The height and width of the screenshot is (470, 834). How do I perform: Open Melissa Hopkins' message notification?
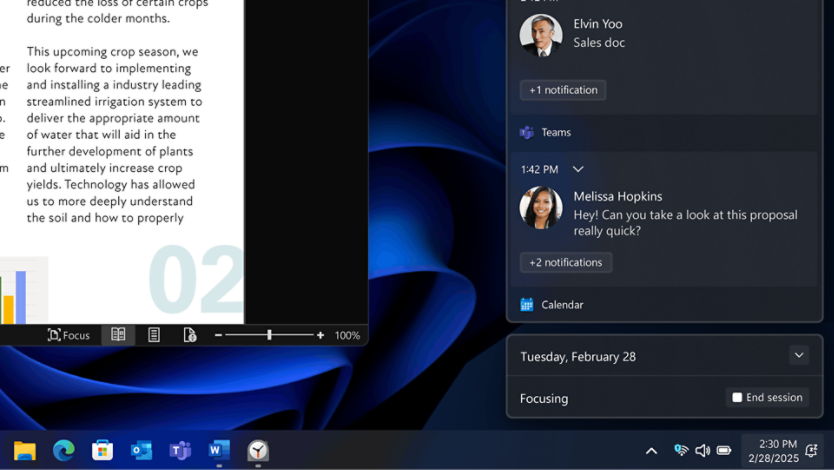click(x=663, y=219)
